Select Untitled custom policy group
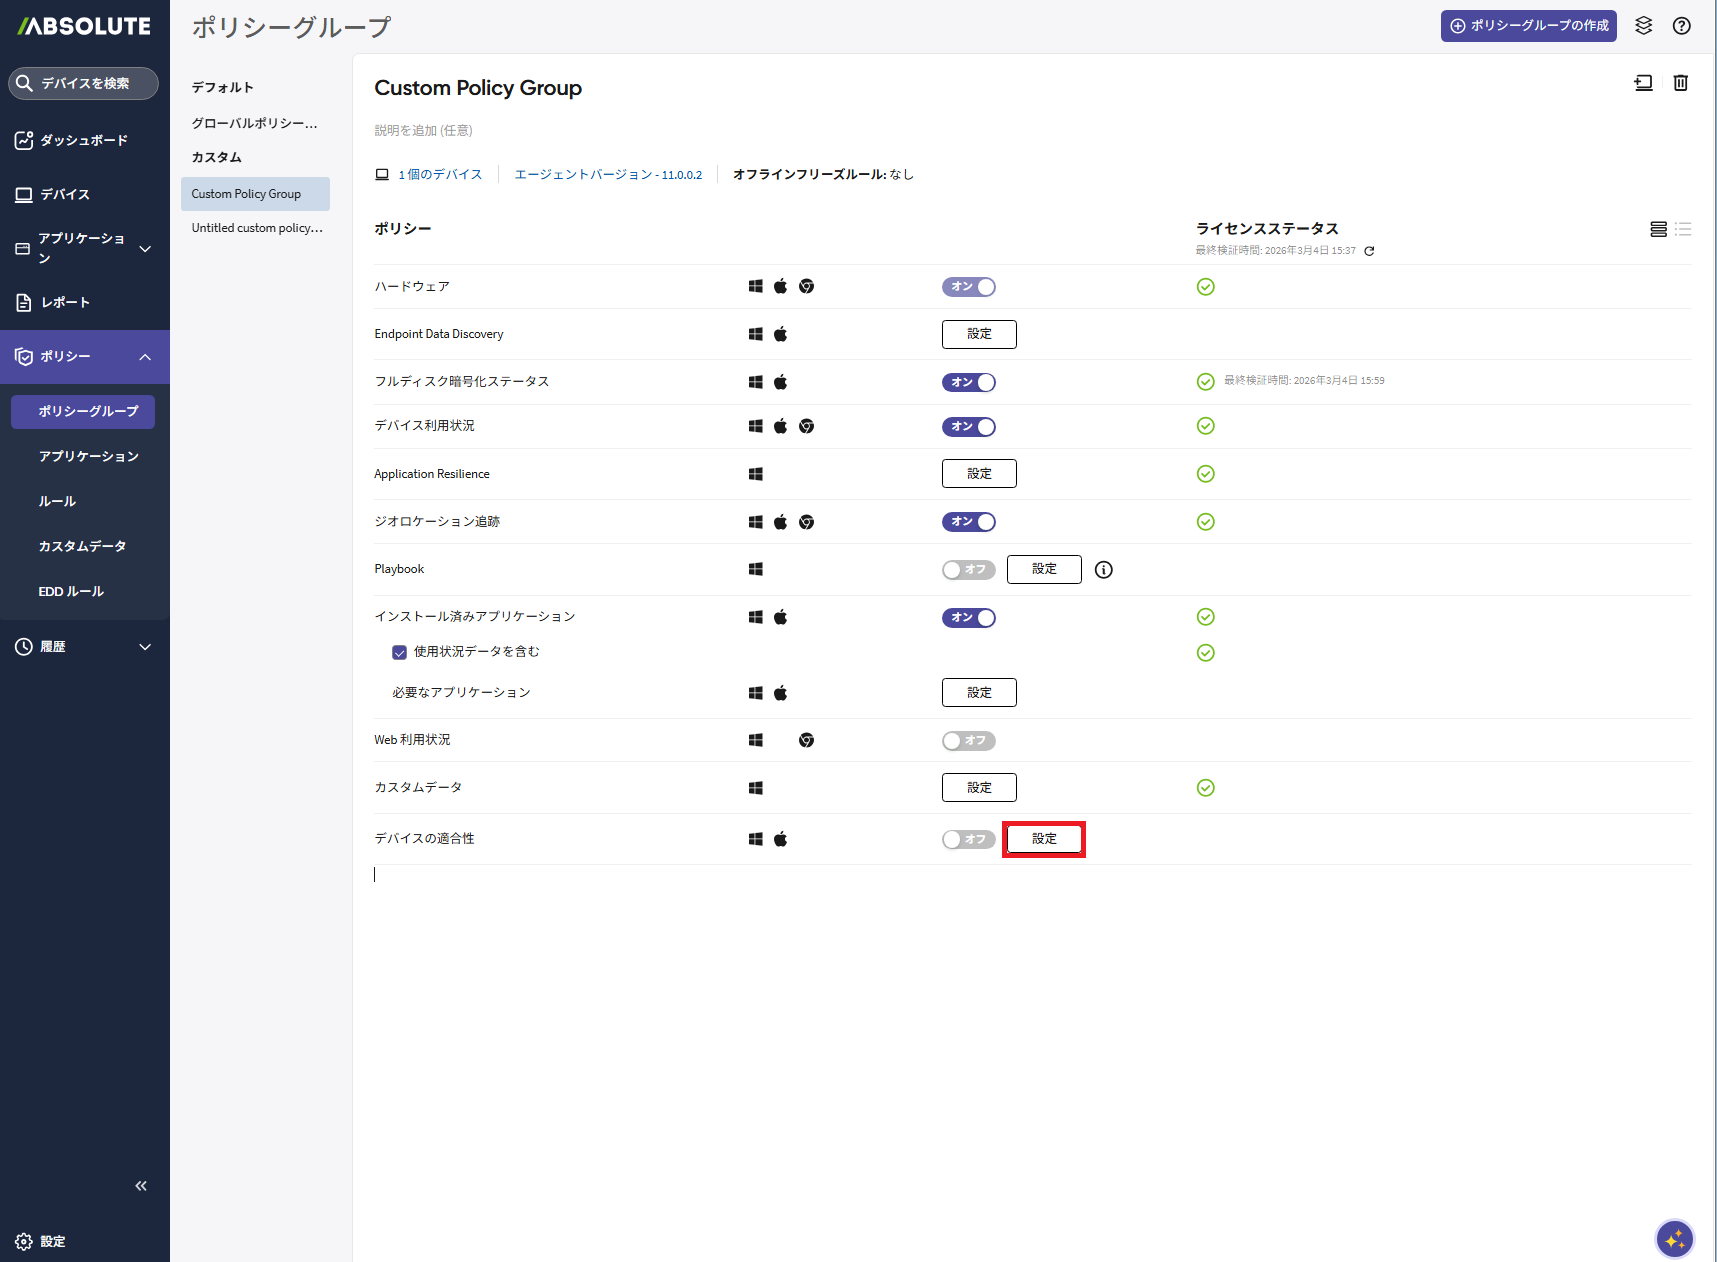This screenshot has width=1717, height=1262. [257, 228]
